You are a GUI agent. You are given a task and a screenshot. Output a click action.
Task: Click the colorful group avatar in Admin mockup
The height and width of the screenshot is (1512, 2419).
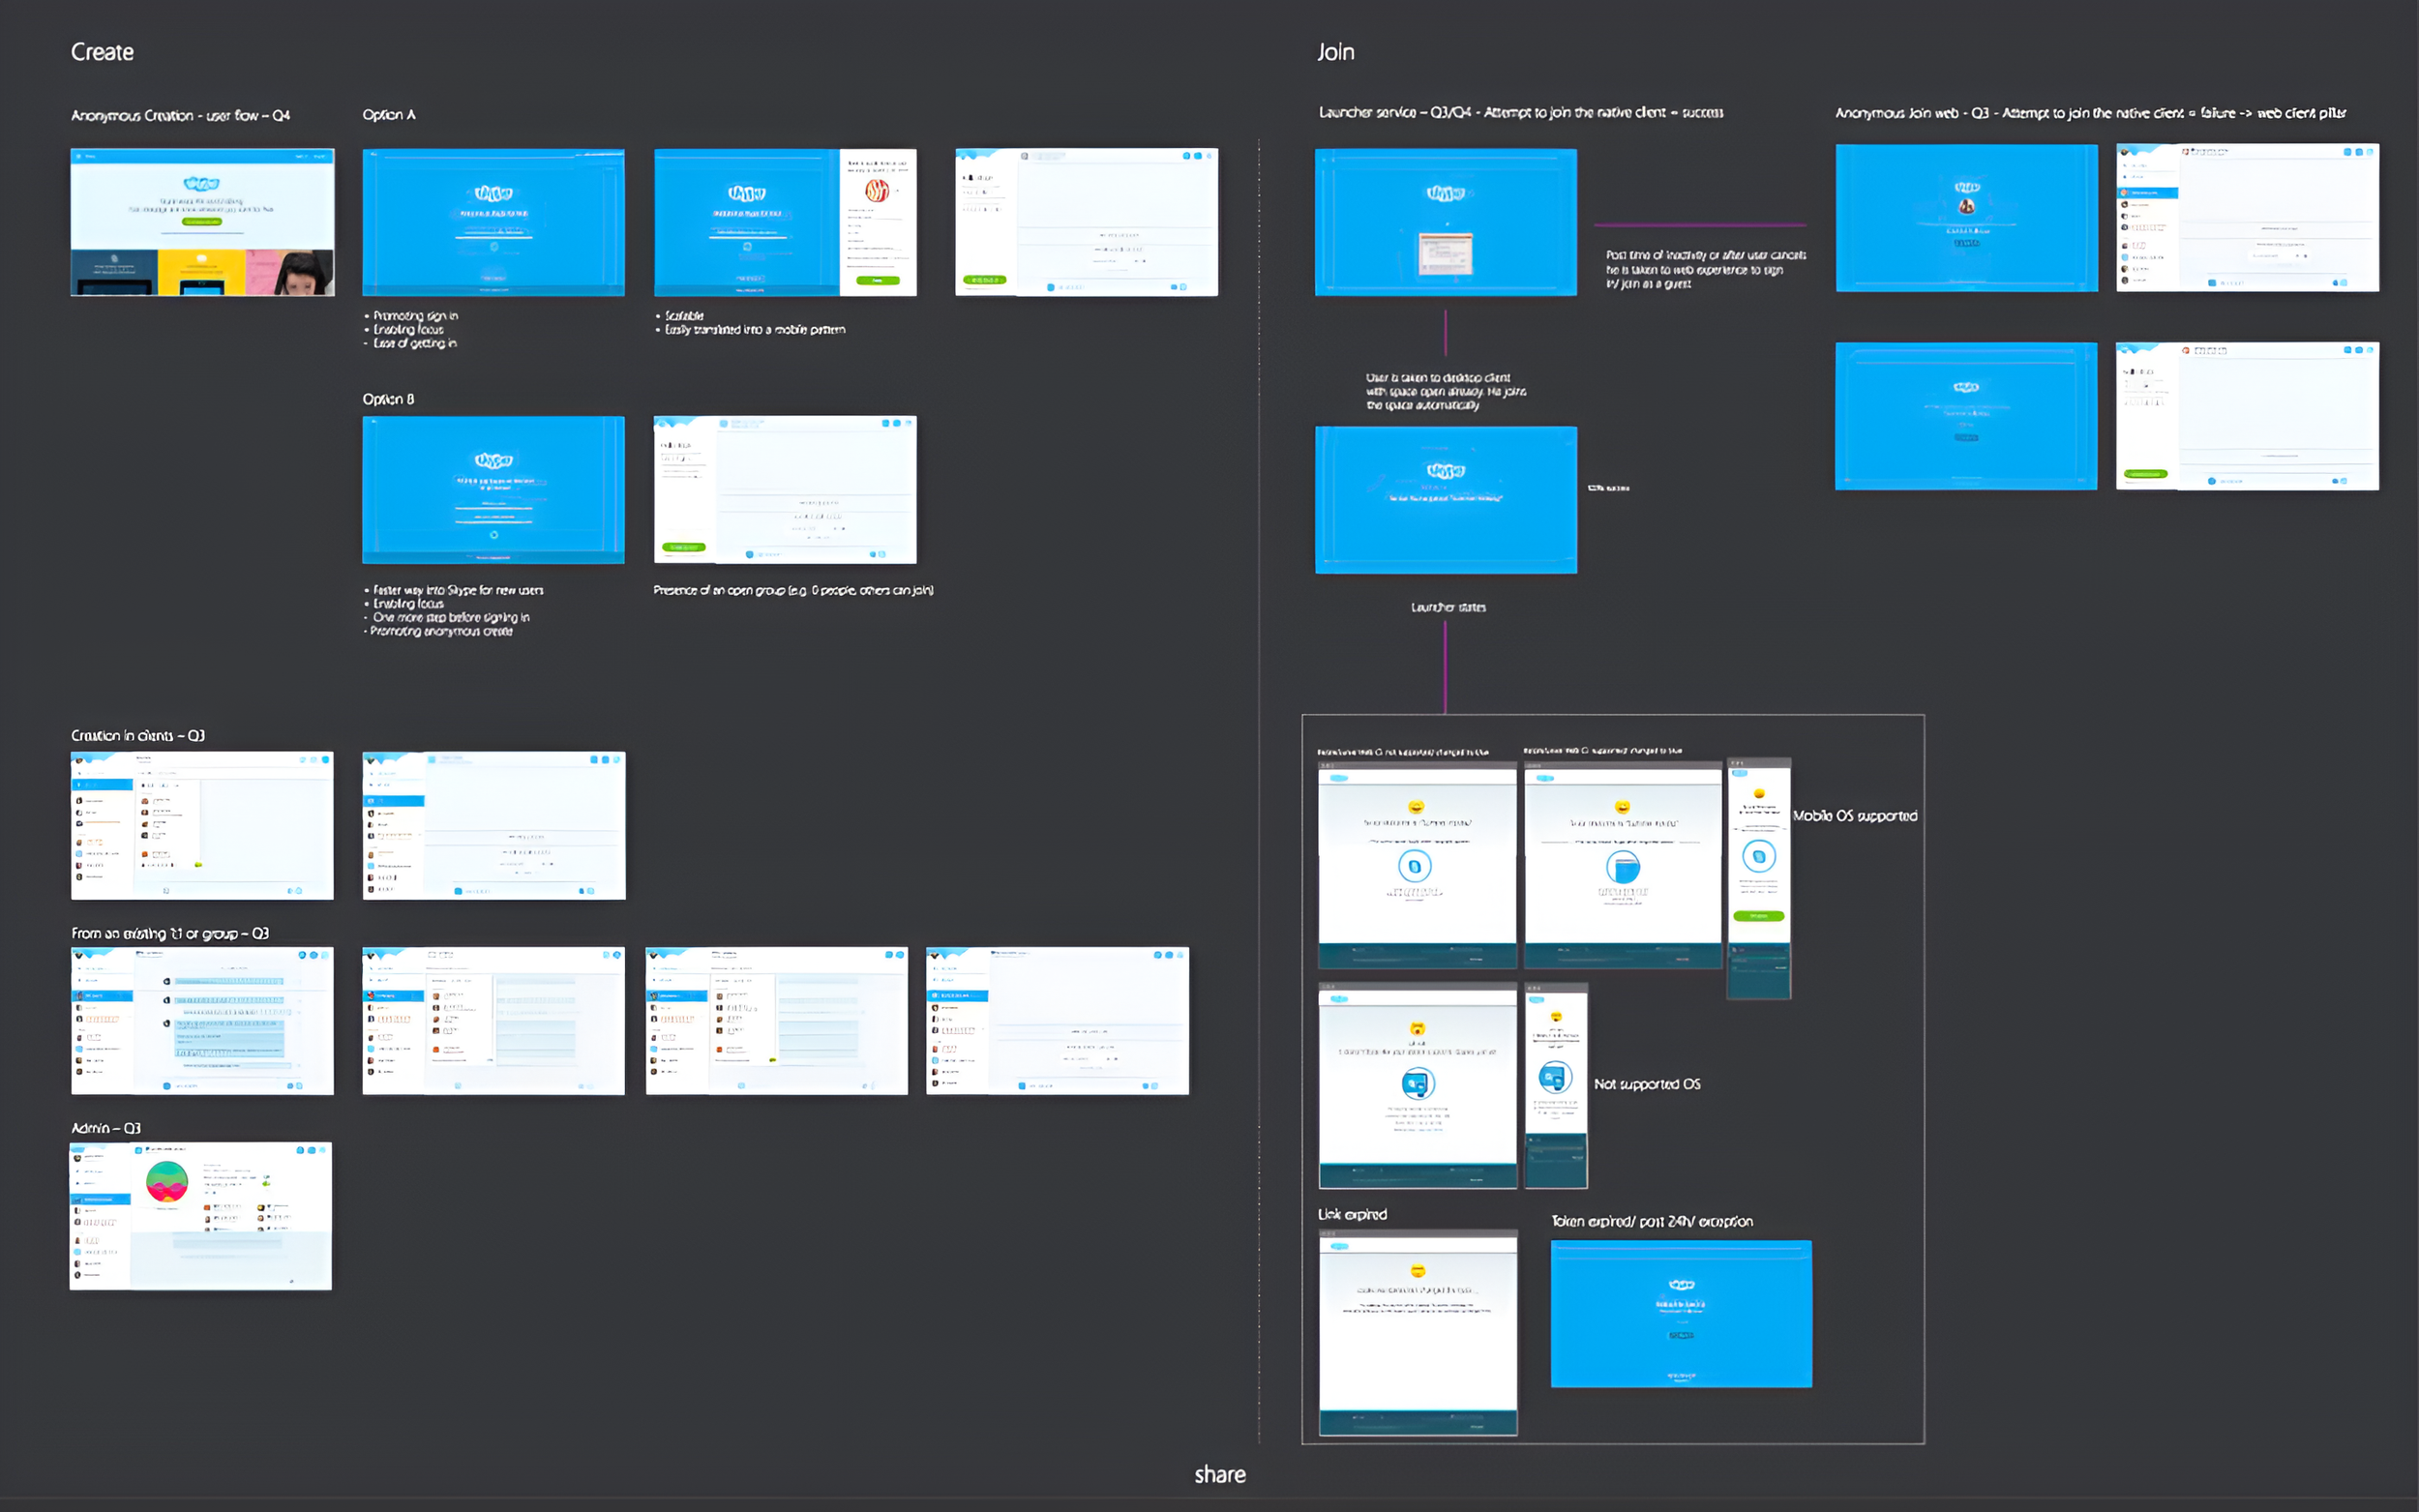click(x=167, y=1182)
